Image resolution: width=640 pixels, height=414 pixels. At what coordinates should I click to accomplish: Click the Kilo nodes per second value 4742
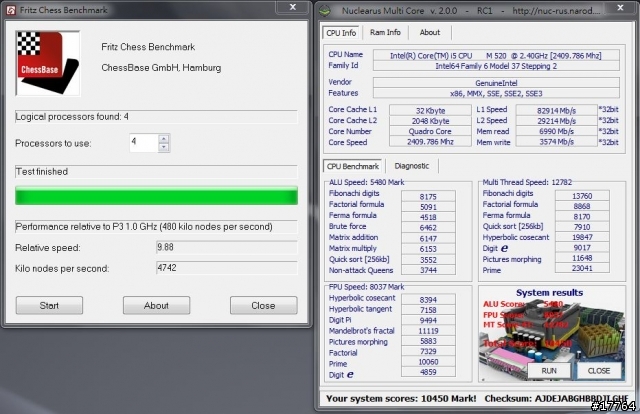tap(227, 268)
